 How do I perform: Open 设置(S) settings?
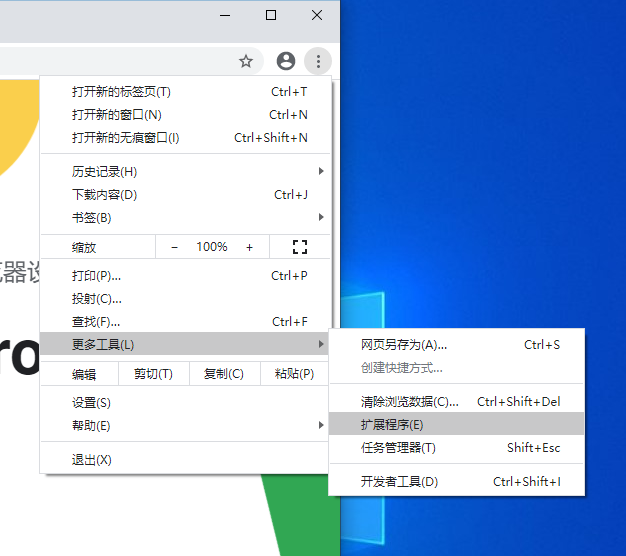(184, 403)
